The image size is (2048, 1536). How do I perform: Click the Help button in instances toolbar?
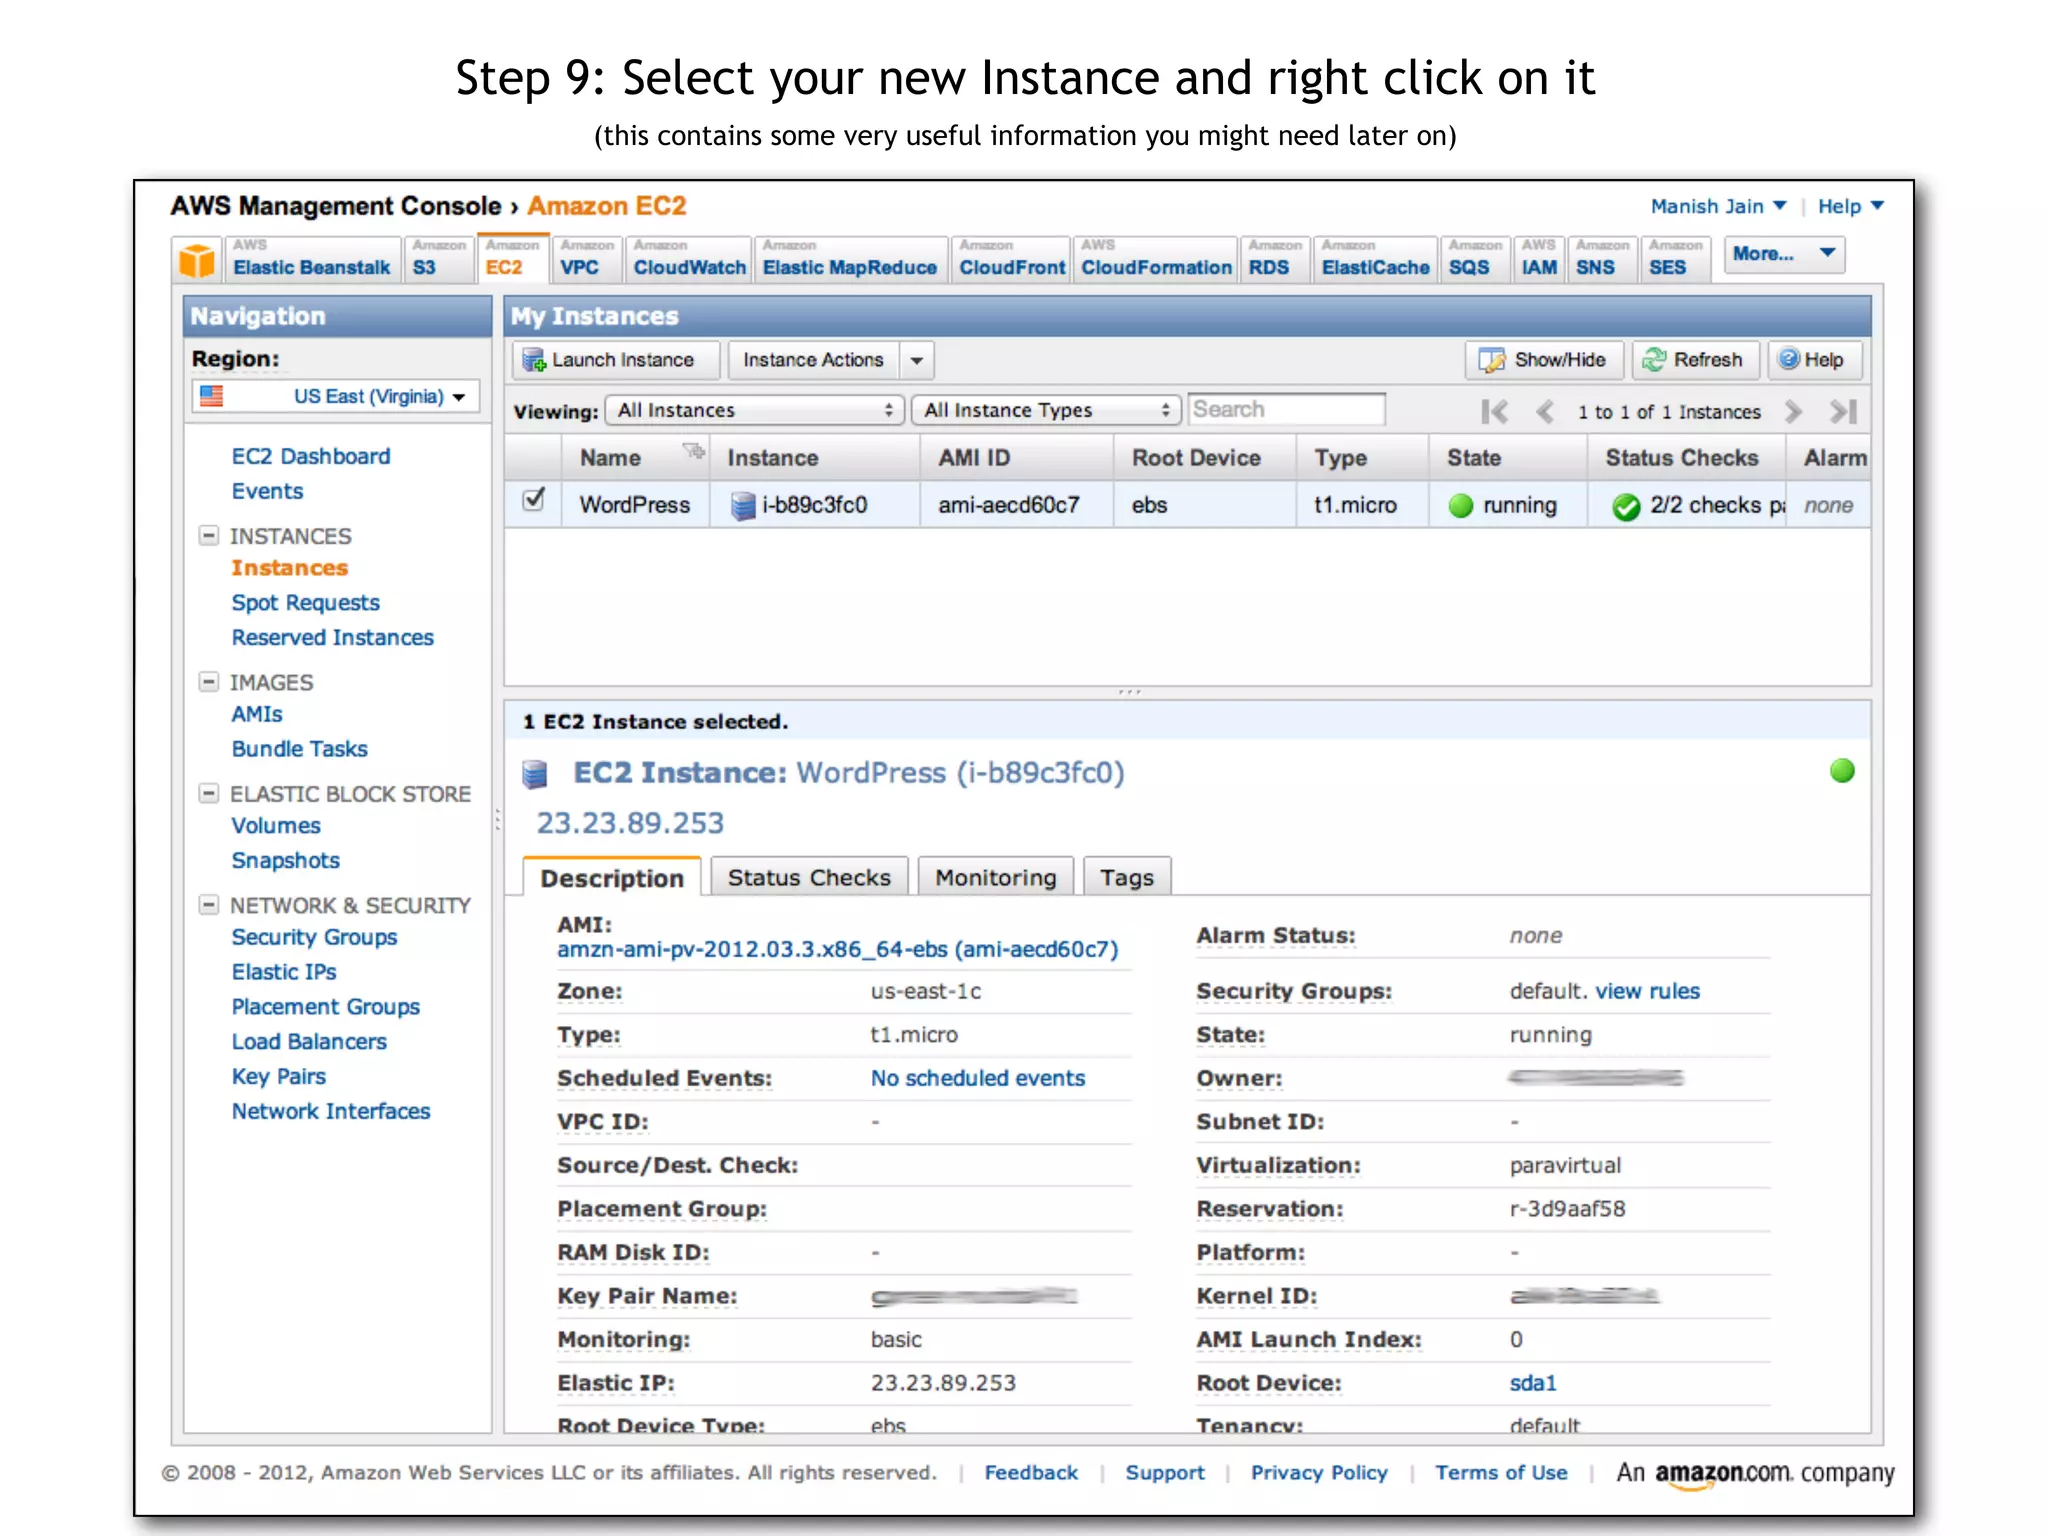coord(1815,360)
